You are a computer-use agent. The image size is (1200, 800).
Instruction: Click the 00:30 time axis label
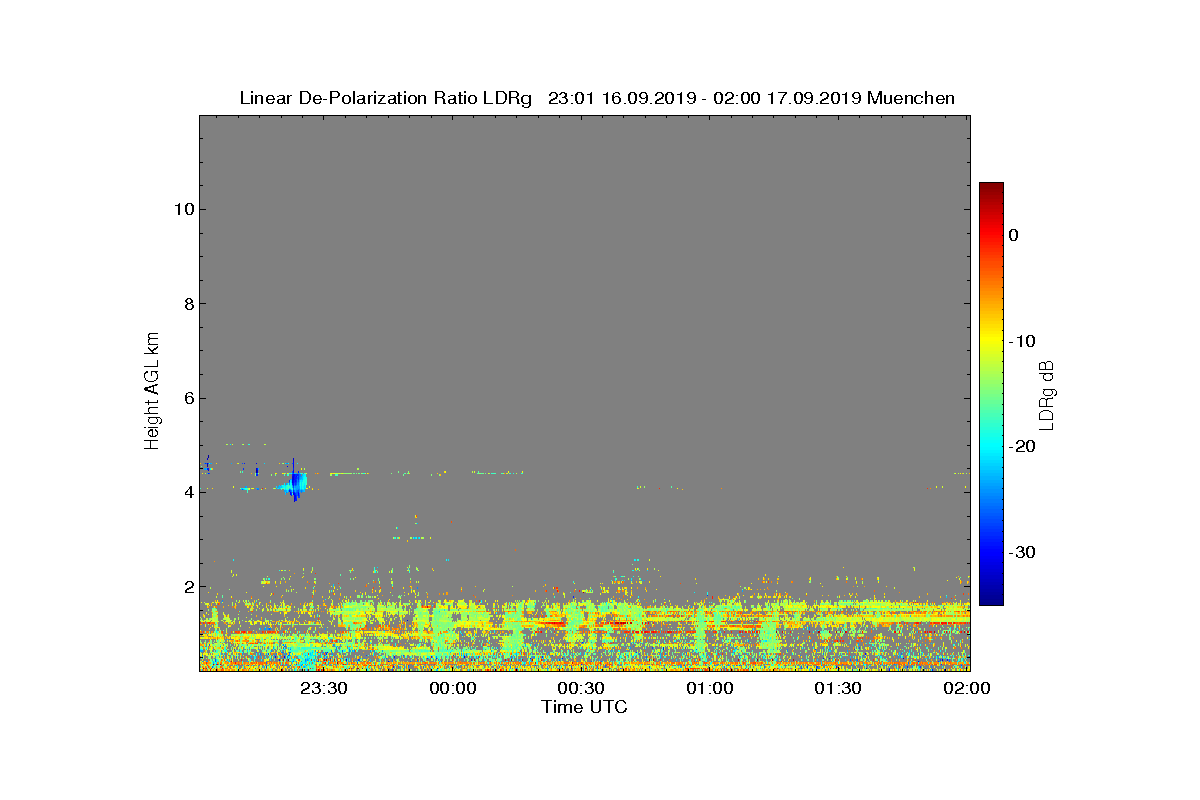click(x=581, y=688)
